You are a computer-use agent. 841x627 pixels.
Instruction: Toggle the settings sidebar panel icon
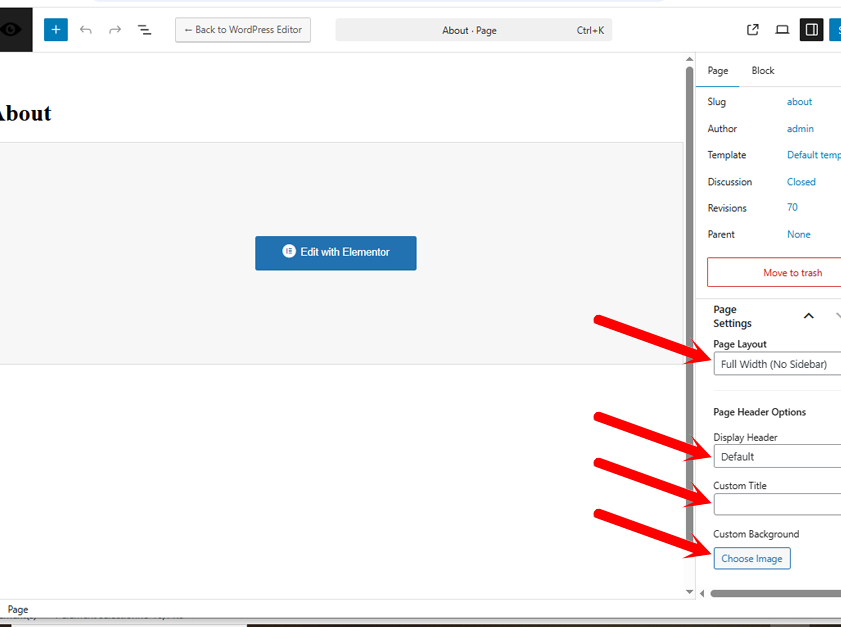(811, 30)
